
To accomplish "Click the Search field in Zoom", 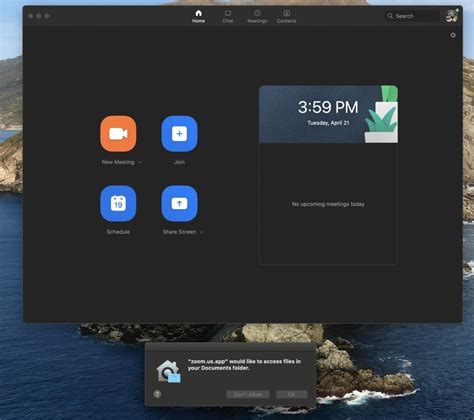I will (413, 16).
